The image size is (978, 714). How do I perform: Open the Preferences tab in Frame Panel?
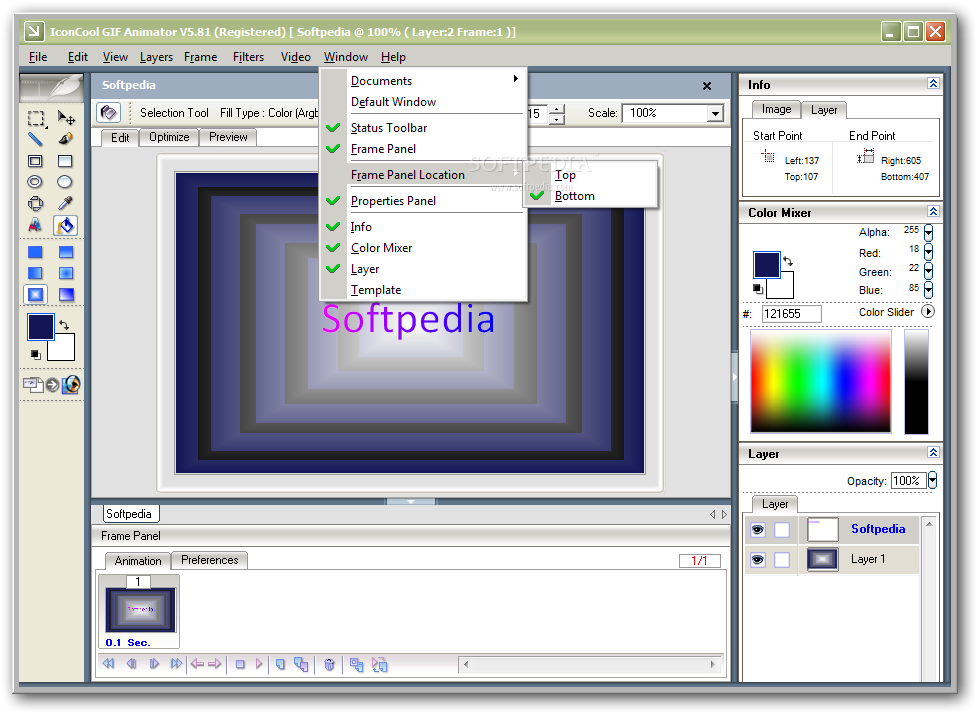click(210, 560)
